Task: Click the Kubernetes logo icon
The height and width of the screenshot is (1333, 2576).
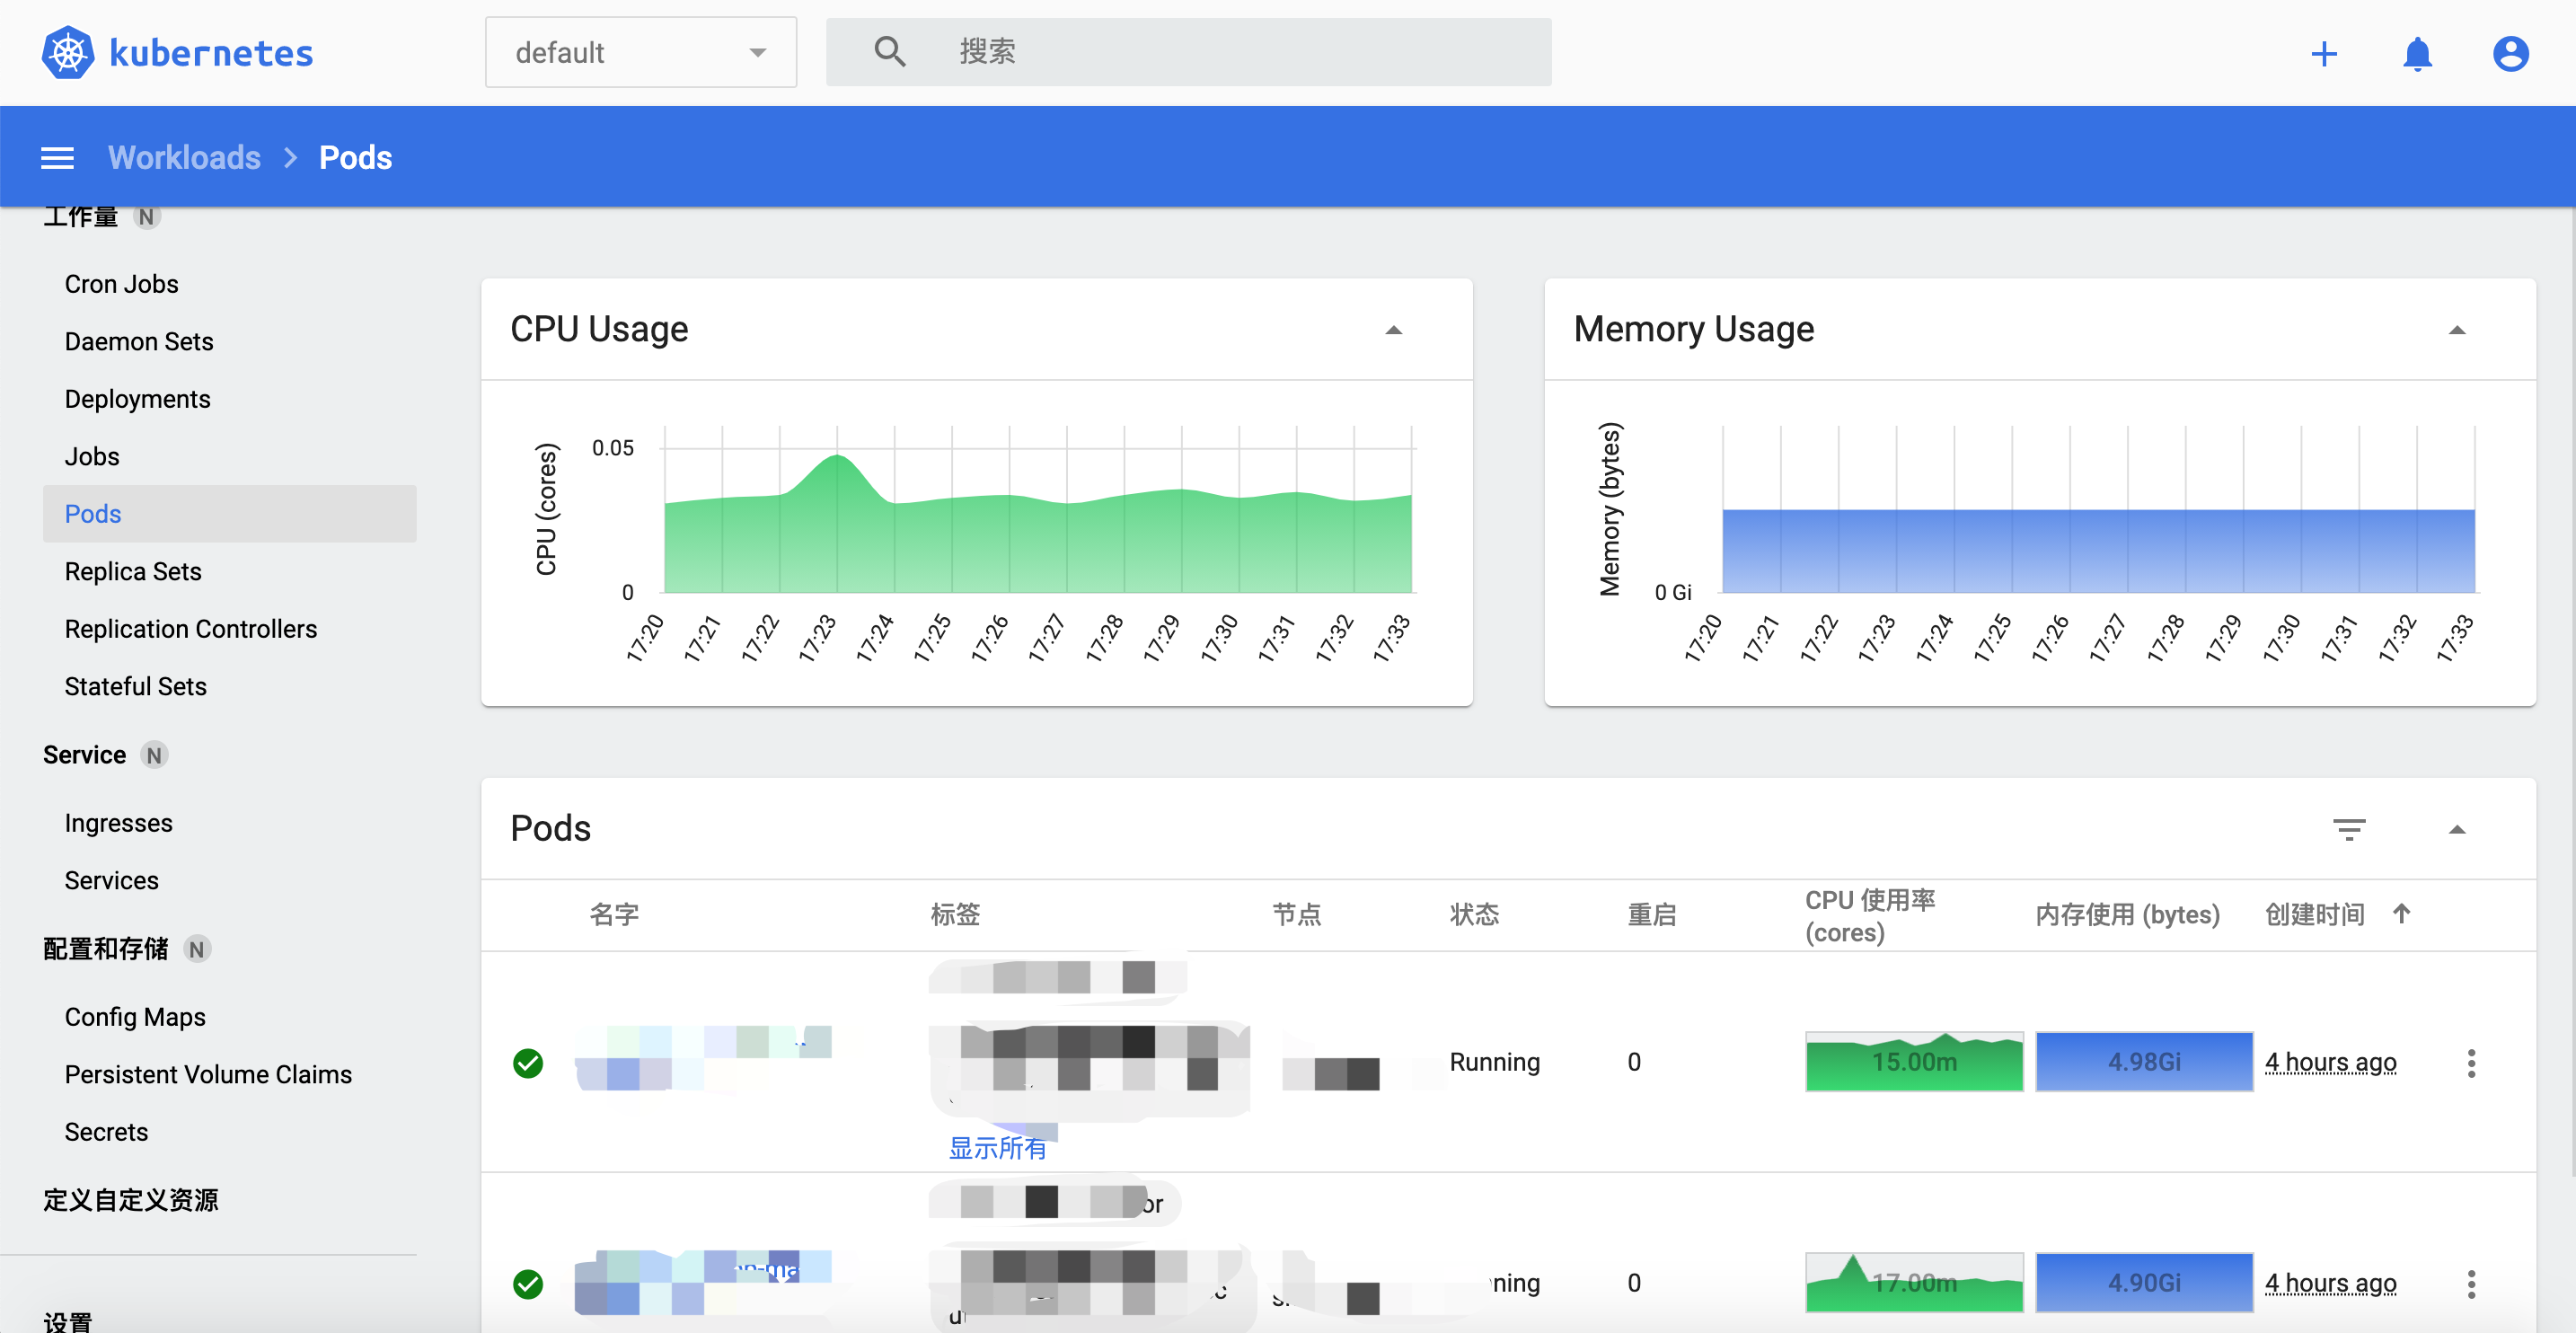Action: coord(68,53)
